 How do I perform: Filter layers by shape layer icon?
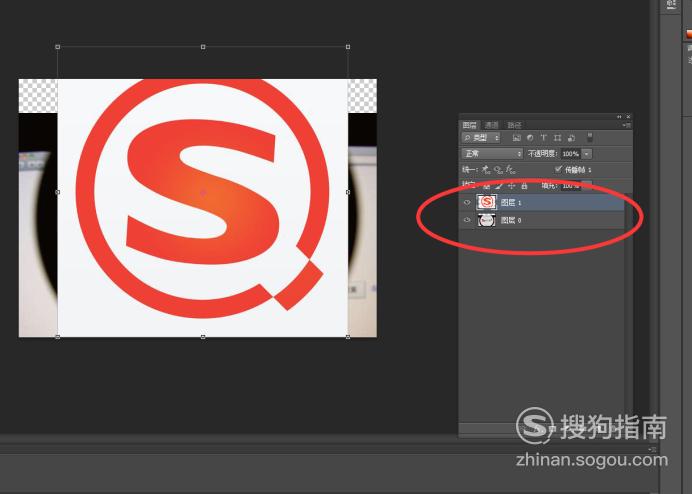(557, 138)
